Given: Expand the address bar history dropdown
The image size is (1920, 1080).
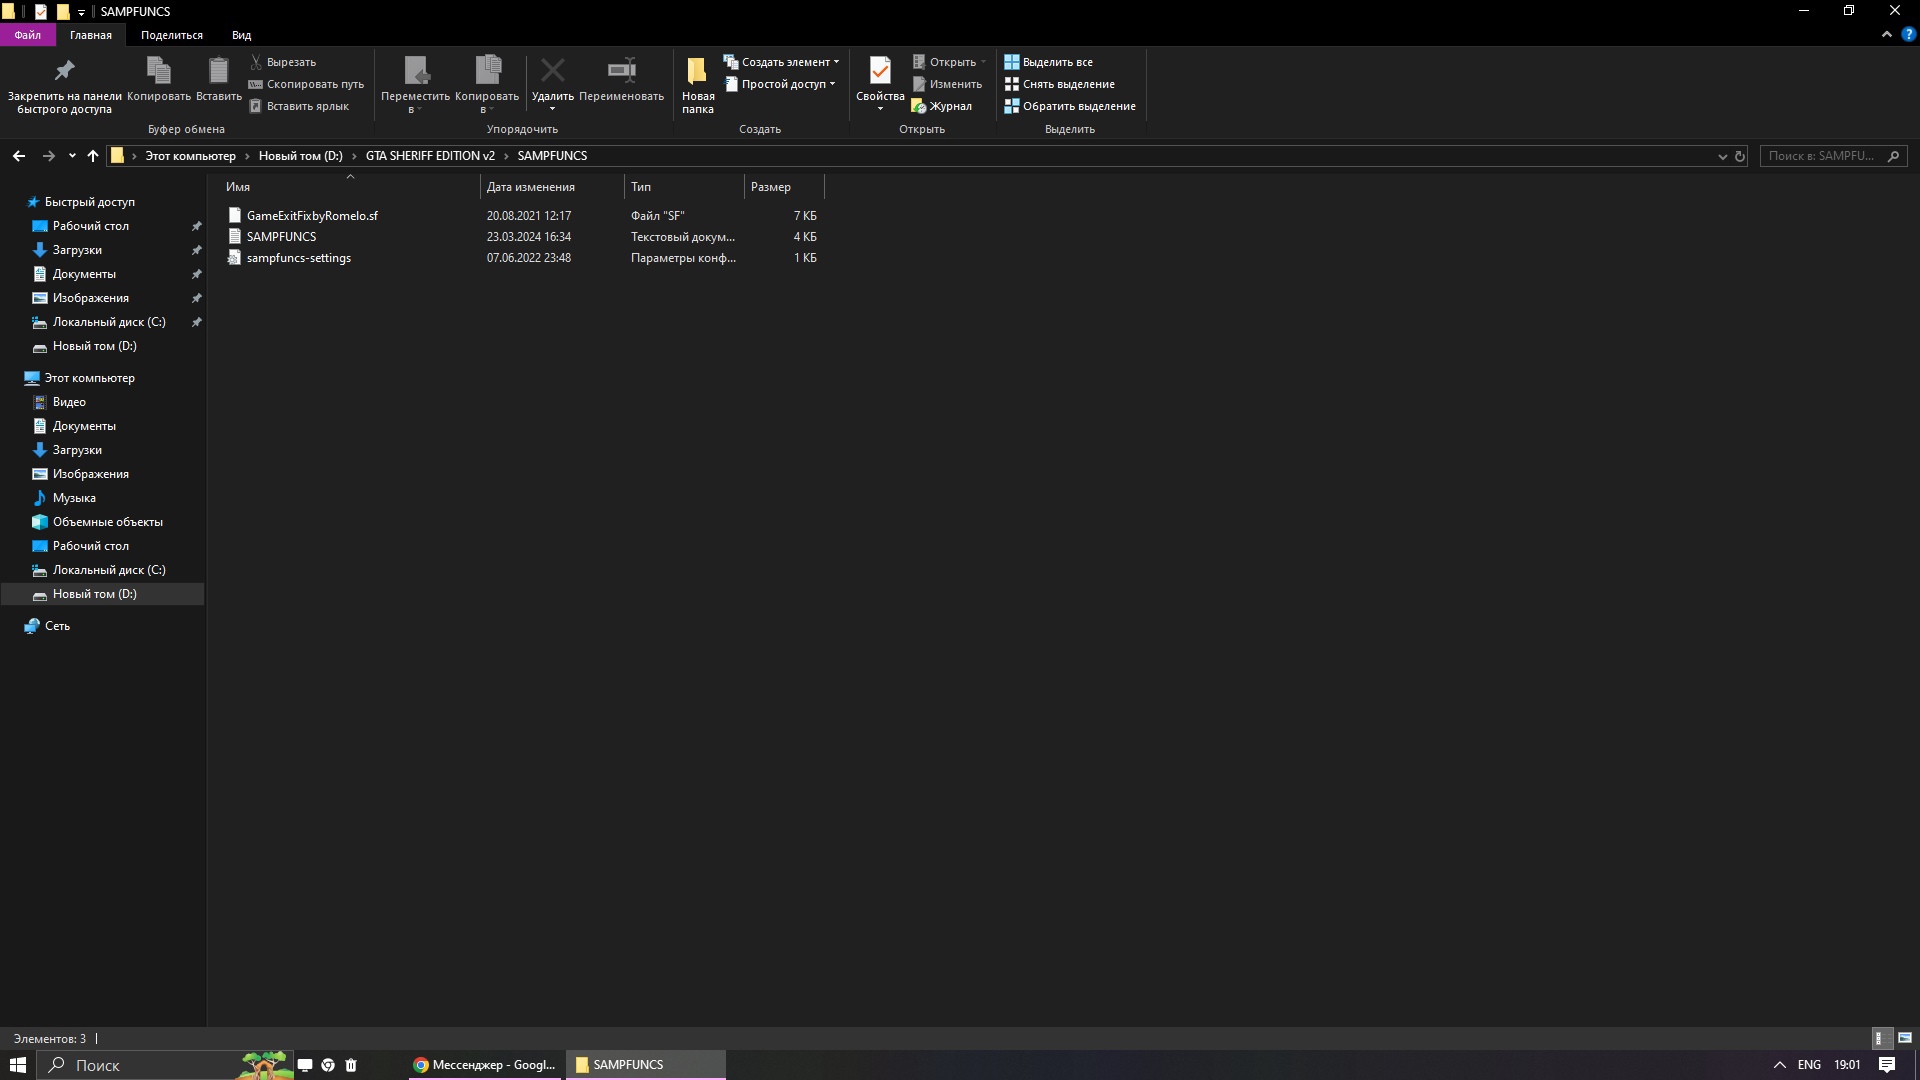Looking at the screenshot, I should (1722, 156).
